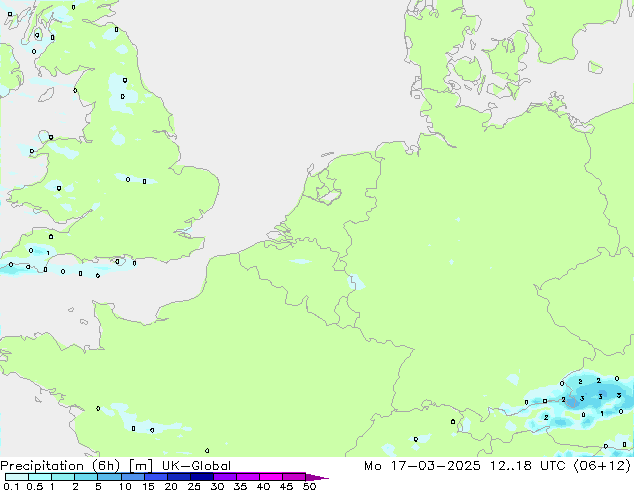The image size is (634, 490).
Task: Click the '0.1' legend scale value
Action: 11,486
